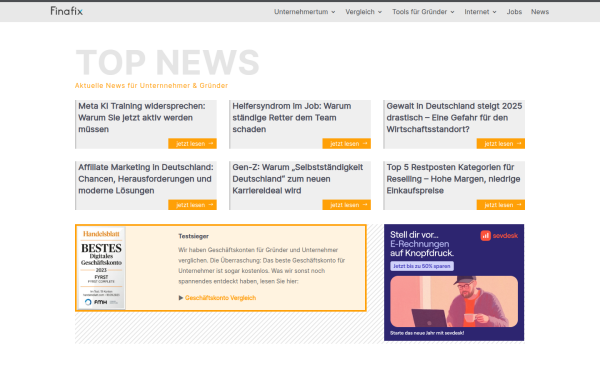This screenshot has height=375, width=600.
Task: Click Jetzt bis zu 50% sparen button
Action: click(x=422, y=266)
